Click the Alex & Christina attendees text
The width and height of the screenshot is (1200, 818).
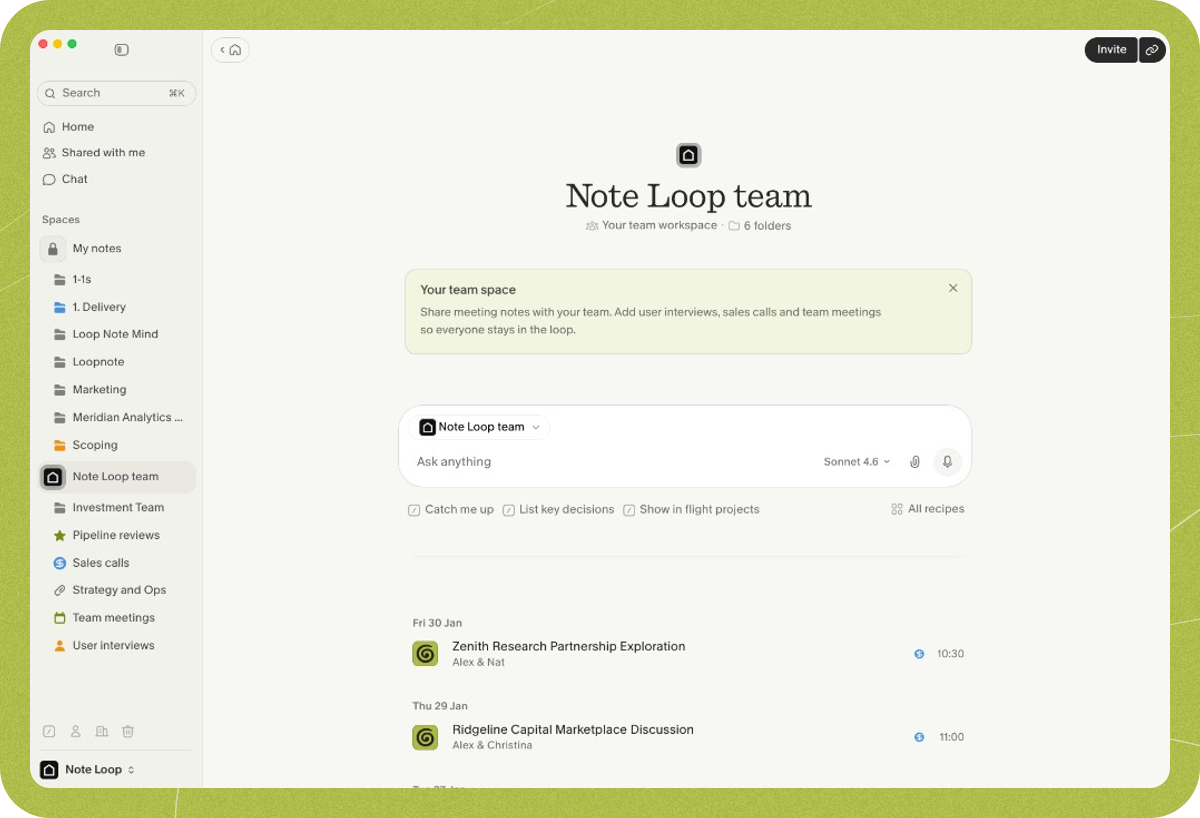tap(492, 746)
